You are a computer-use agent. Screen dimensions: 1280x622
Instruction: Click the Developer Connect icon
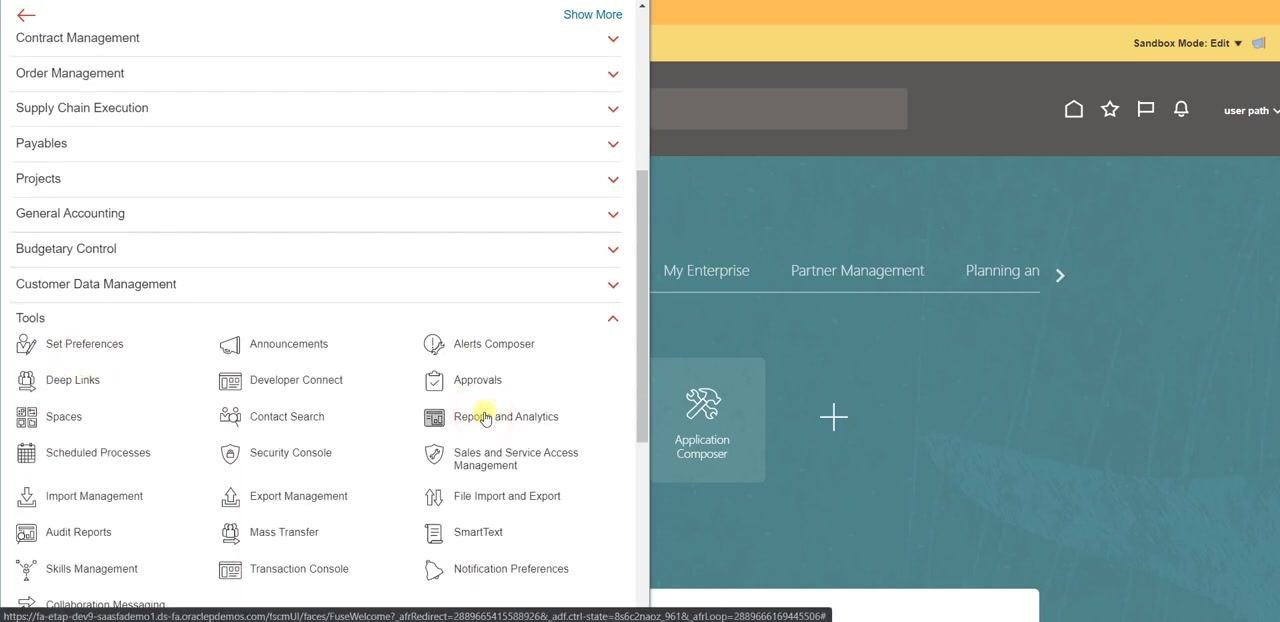pyautogui.click(x=230, y=380)
